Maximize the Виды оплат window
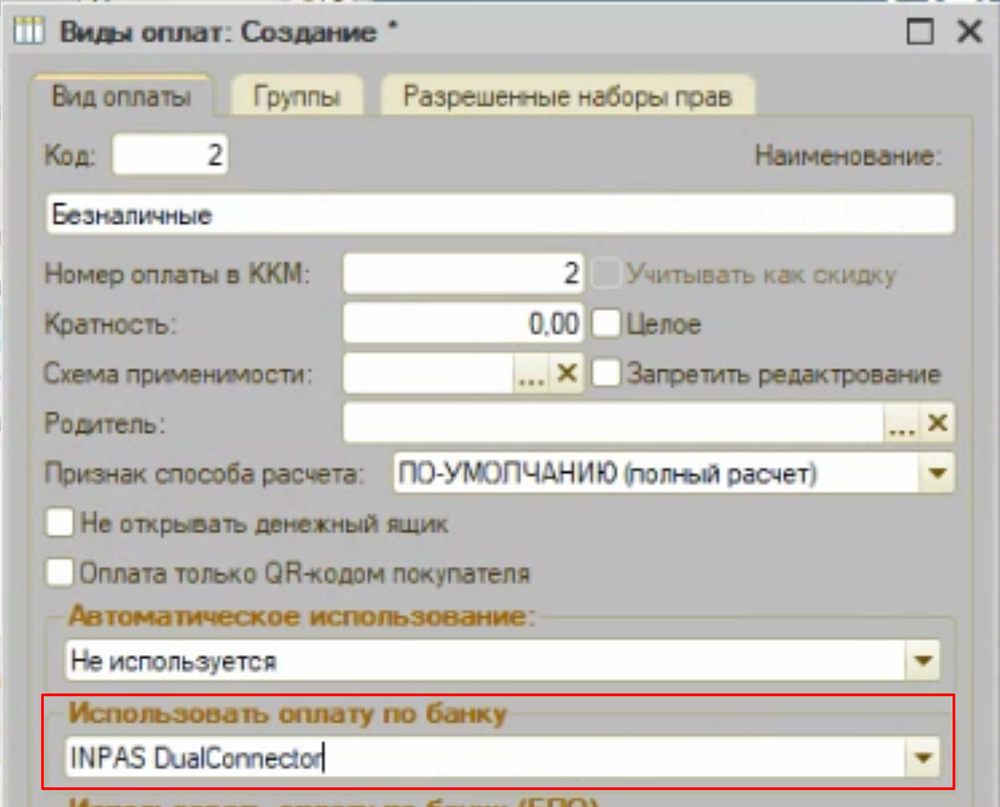 tap(920, 32)
